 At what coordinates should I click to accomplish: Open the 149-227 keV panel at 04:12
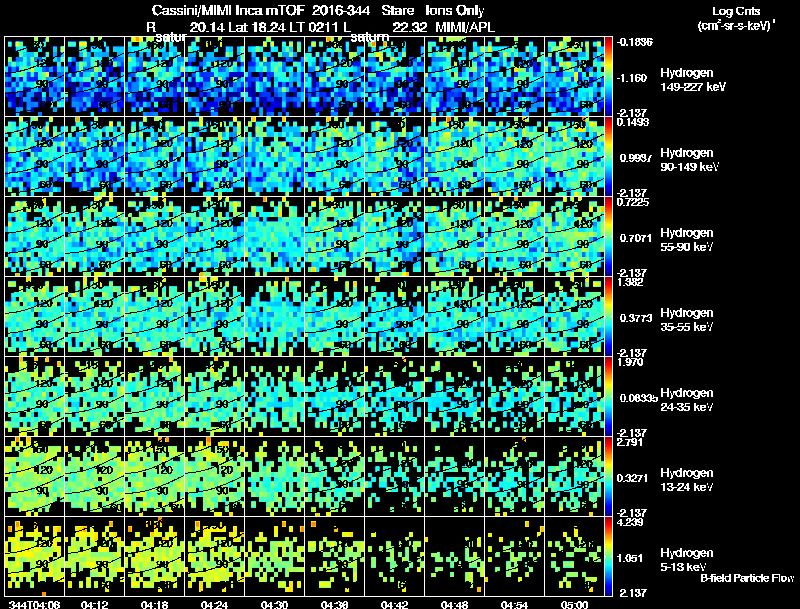coord(94,76)
